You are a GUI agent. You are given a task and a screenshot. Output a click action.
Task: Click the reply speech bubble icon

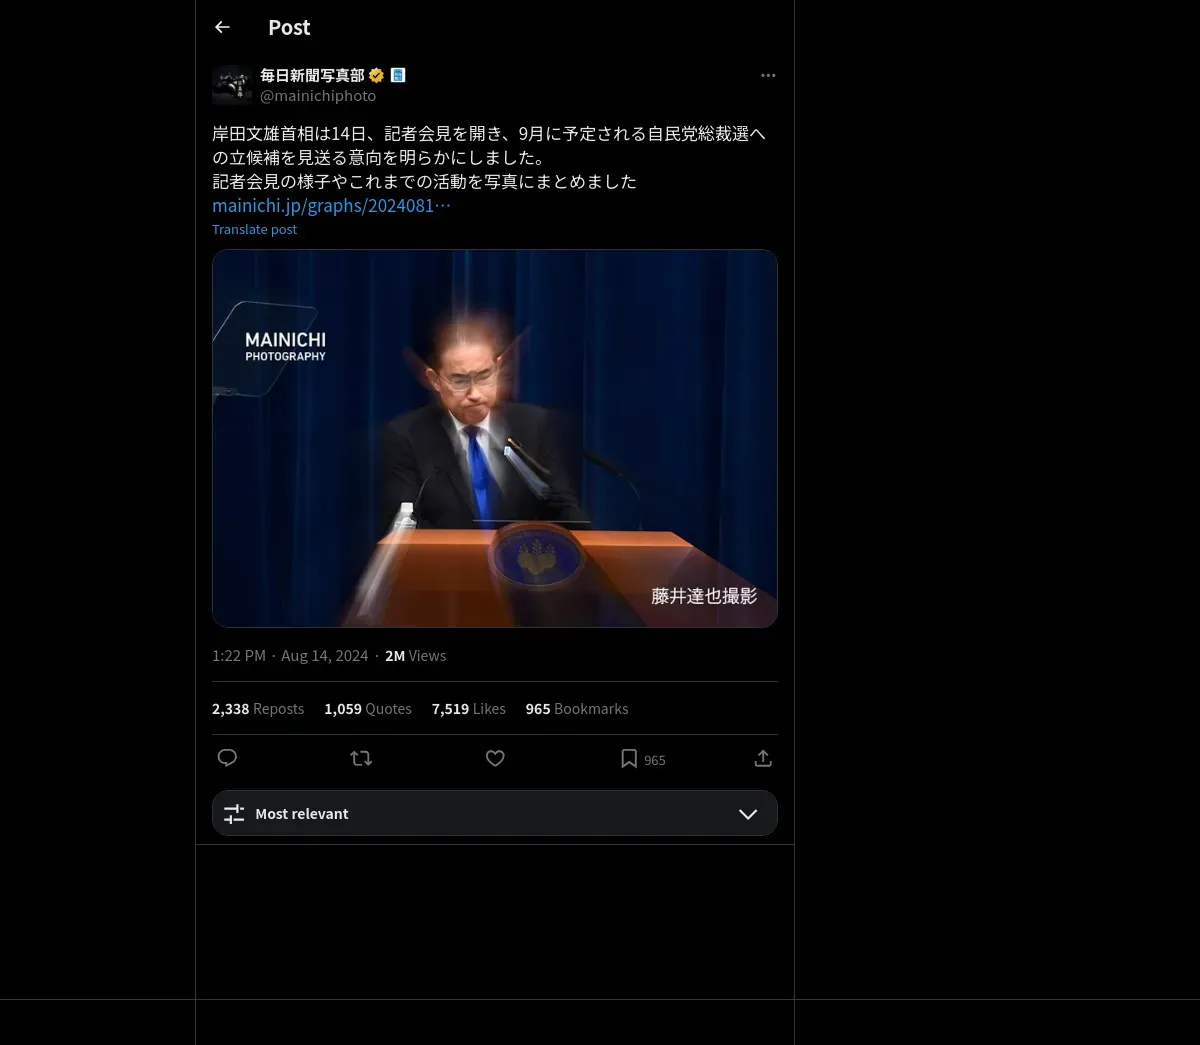click(227, 758)
